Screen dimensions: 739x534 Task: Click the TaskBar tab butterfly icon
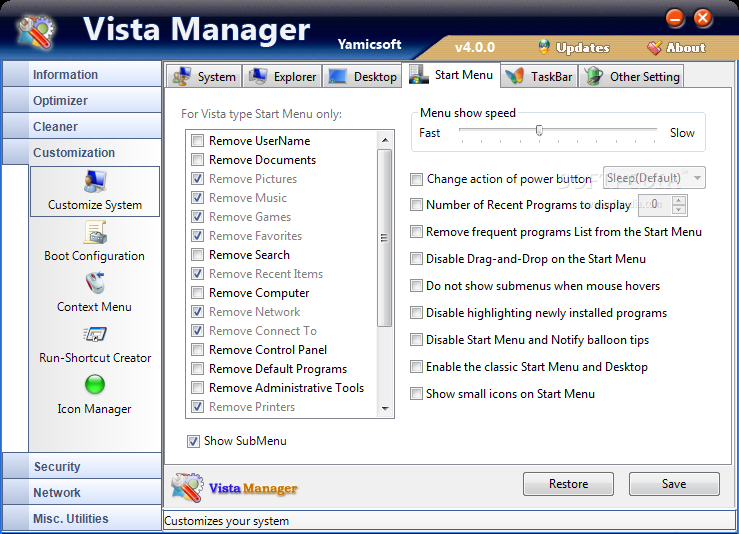(514, 76)
